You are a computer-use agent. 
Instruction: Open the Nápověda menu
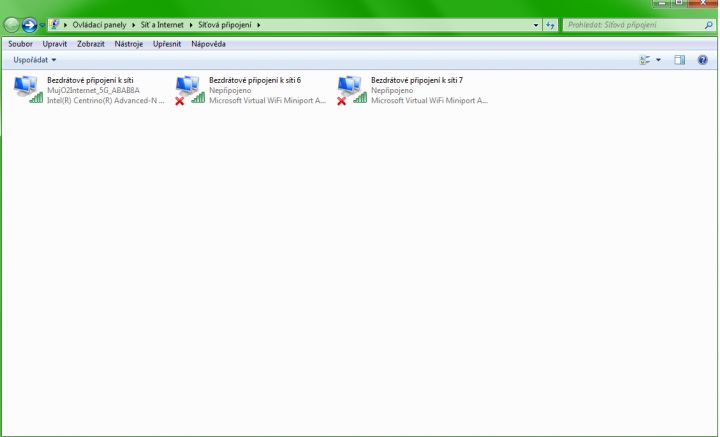tap(208, 44)
